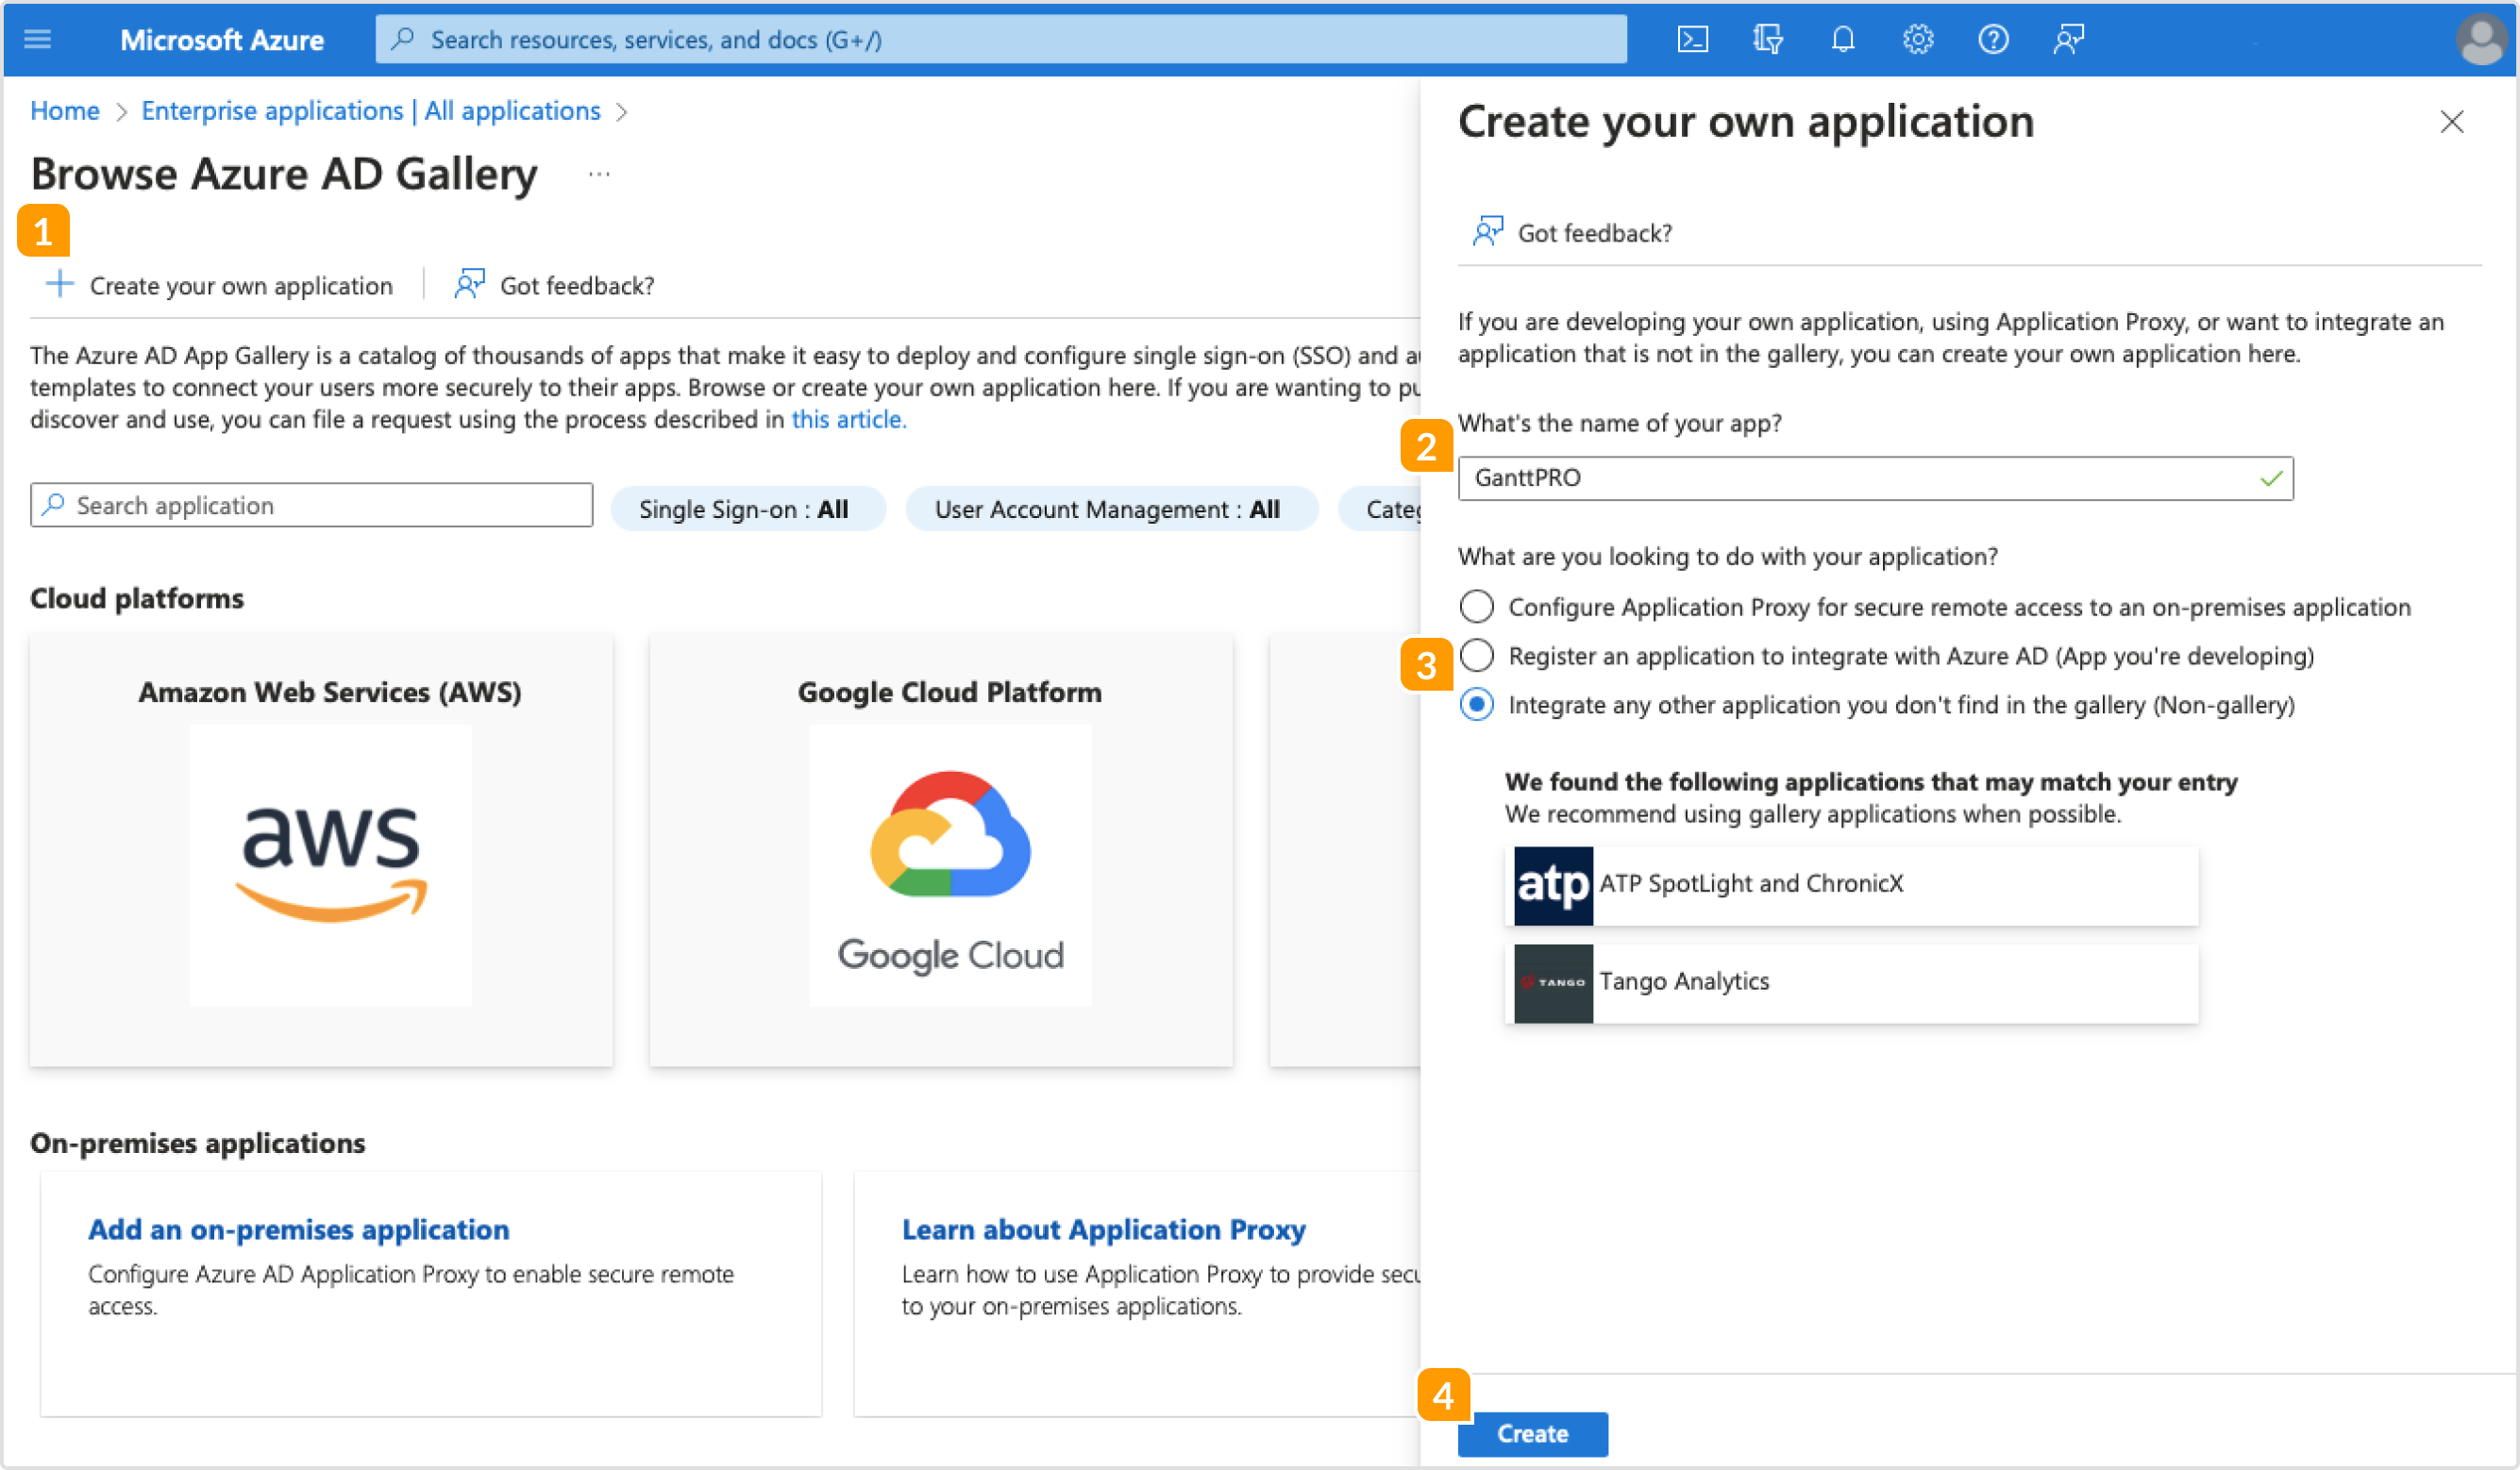Open the user account avatar
2520x1470 pixels.
pos(2481,39)
